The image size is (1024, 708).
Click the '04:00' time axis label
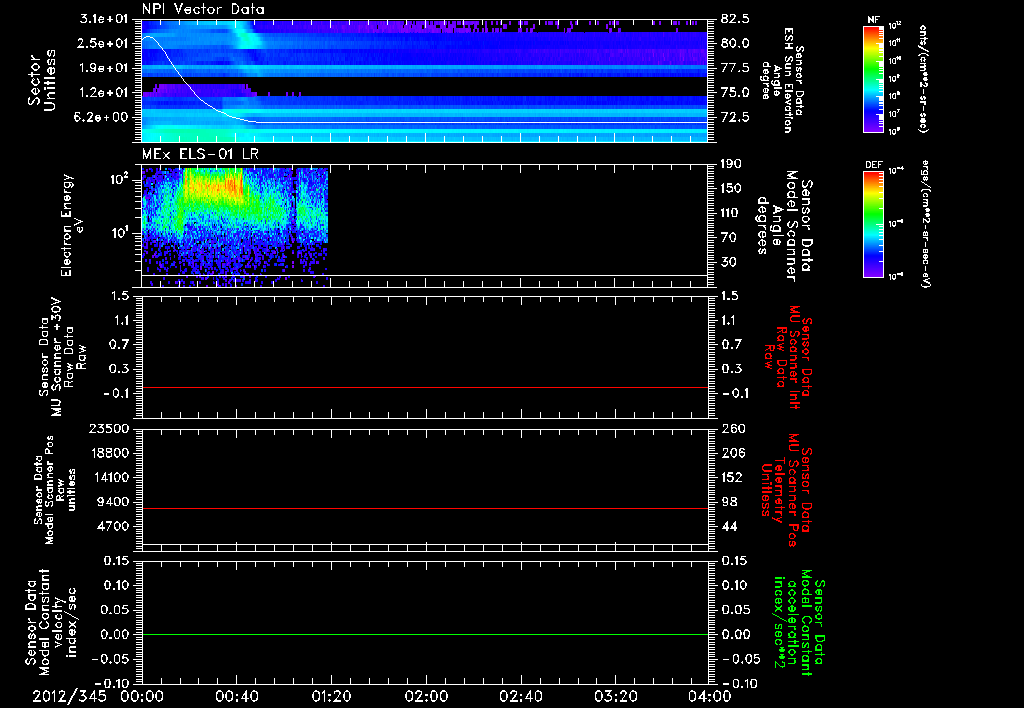click(x=710, y=696)
